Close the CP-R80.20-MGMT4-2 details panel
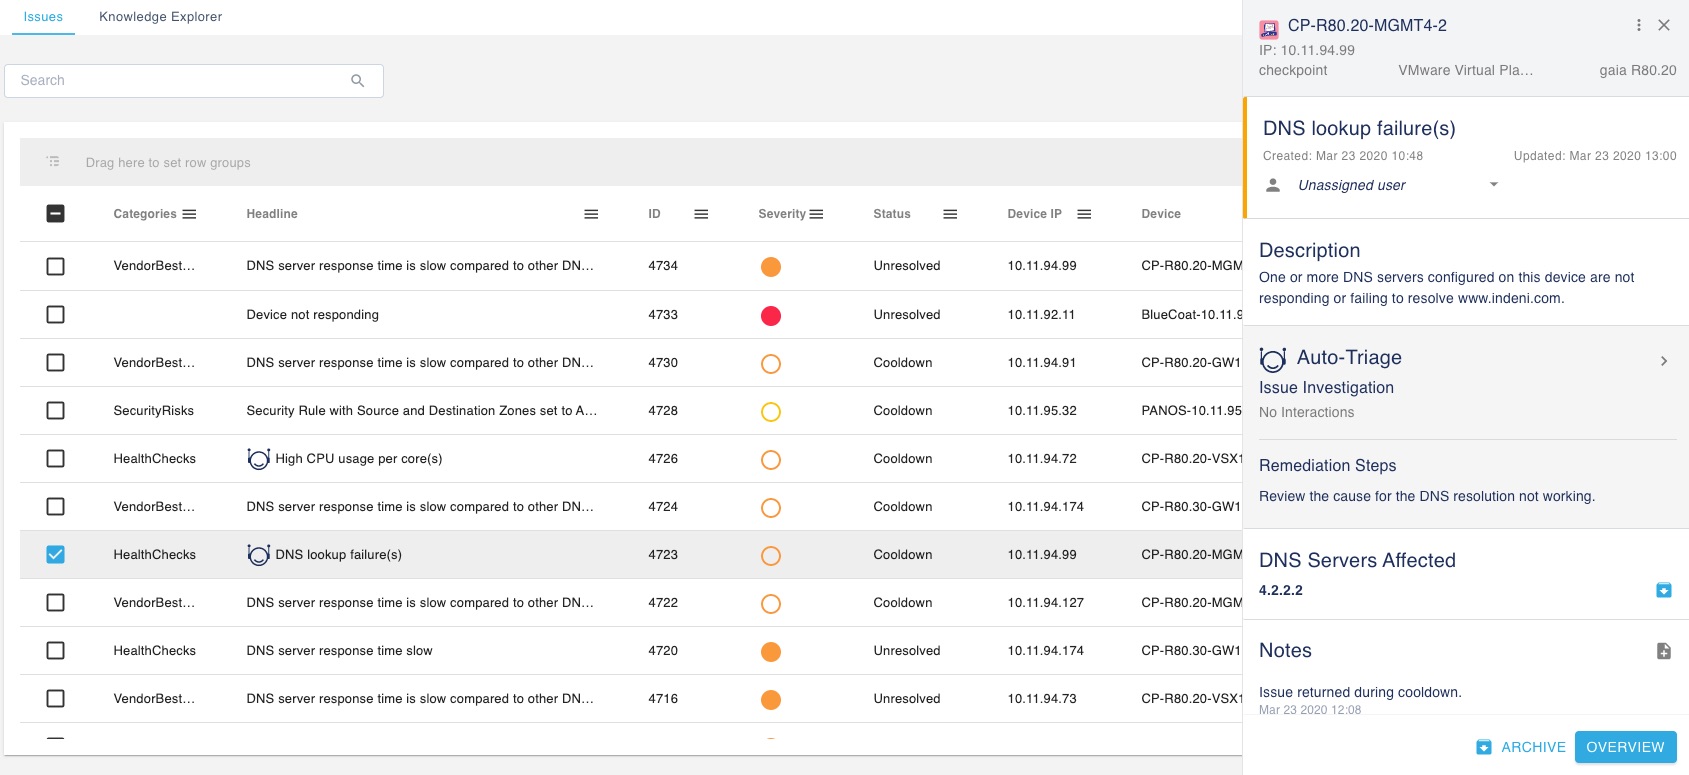This screenshot has height=775, width=1689. 1664,25
